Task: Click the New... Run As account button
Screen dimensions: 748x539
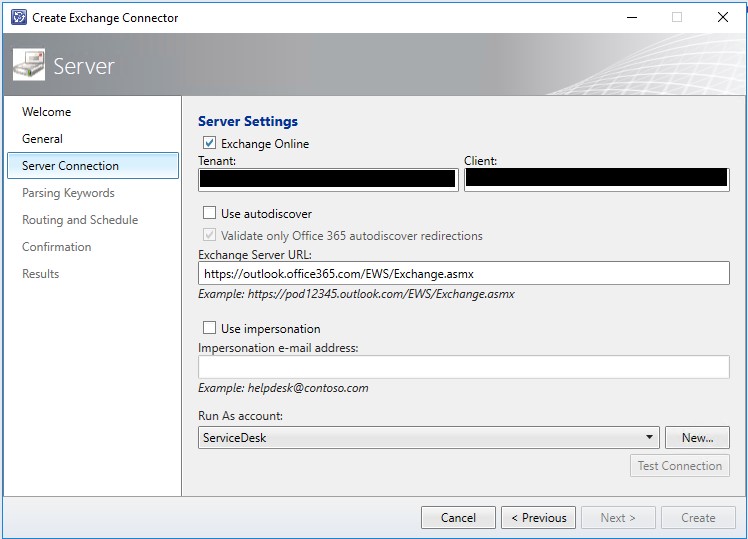Action: tap(697, 437)
